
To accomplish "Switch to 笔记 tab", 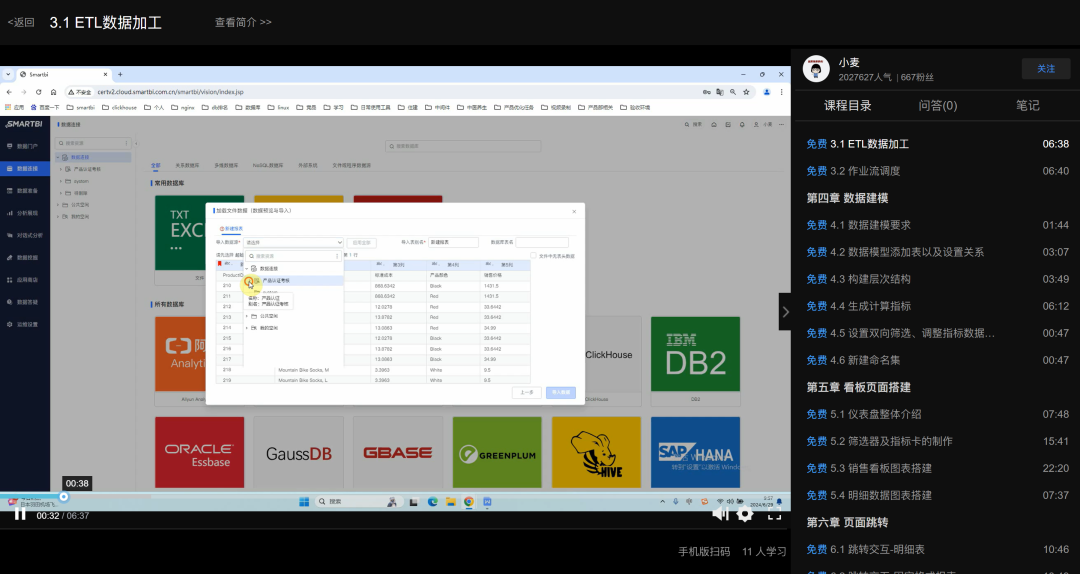I will pos(1027,105).
